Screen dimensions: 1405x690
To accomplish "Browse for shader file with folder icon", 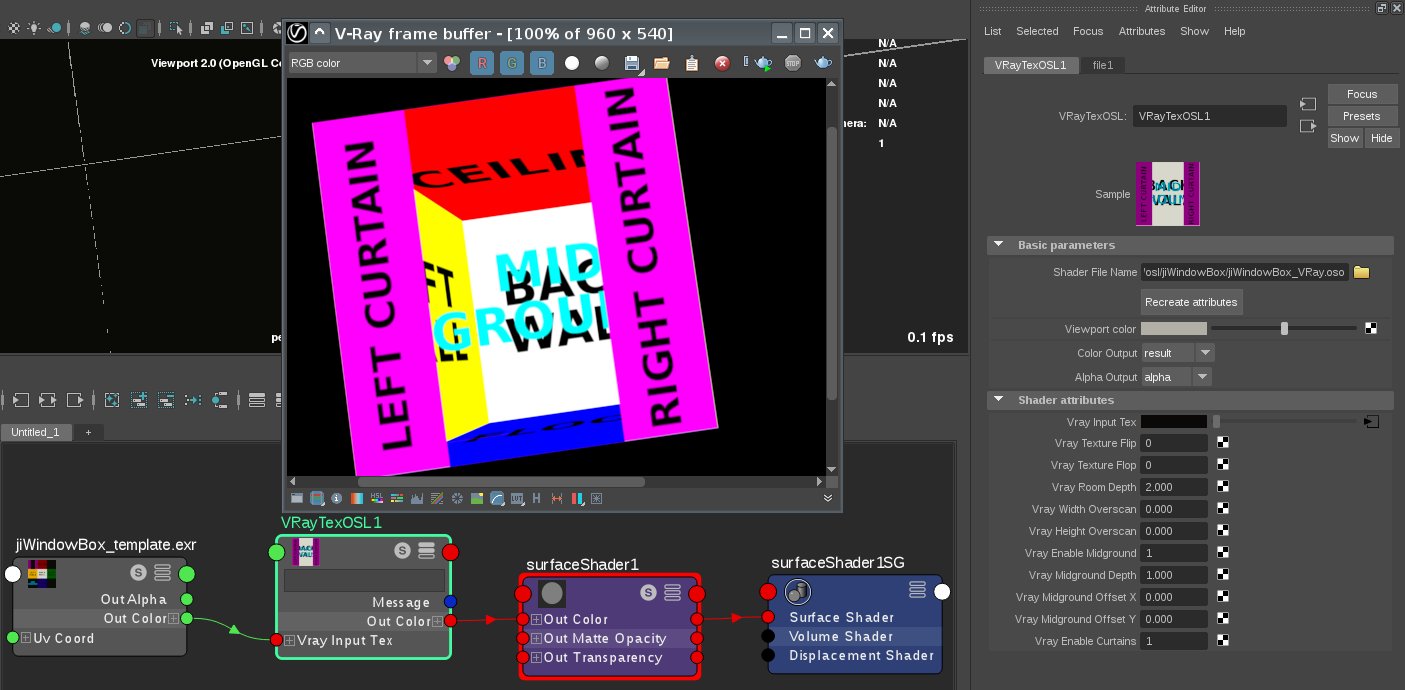I will tap(1361, 272).
